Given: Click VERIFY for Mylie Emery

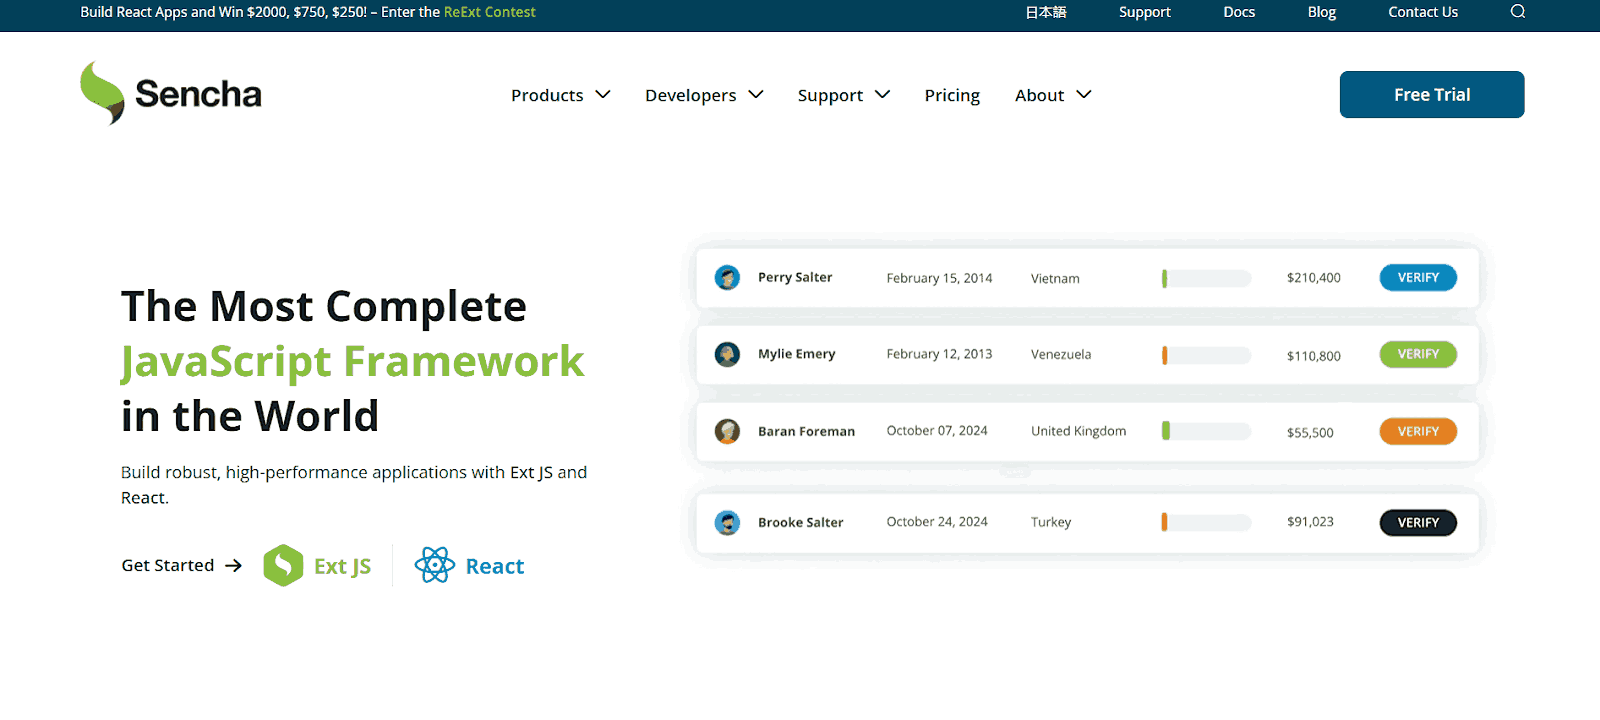Looking at the screenshot, I should [x=1418, y=354].
